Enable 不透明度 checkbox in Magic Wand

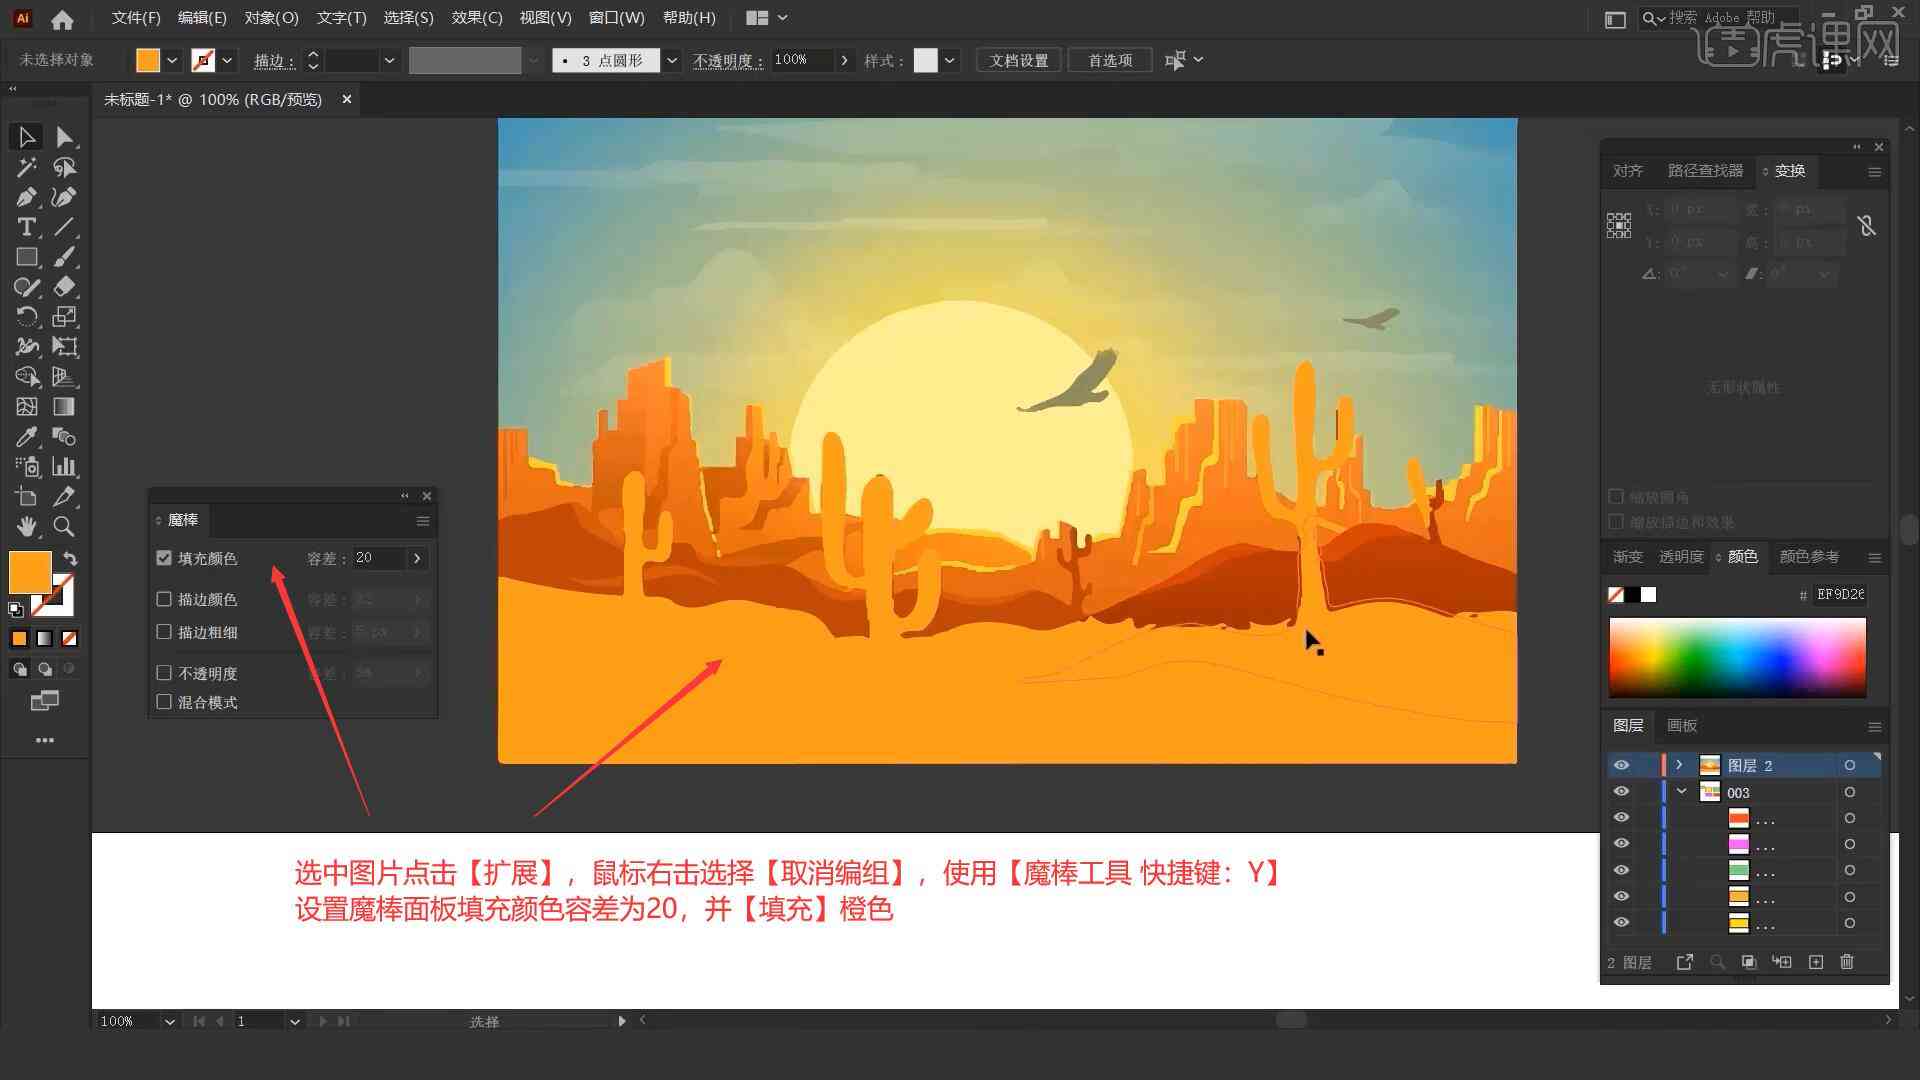(164, 673)
